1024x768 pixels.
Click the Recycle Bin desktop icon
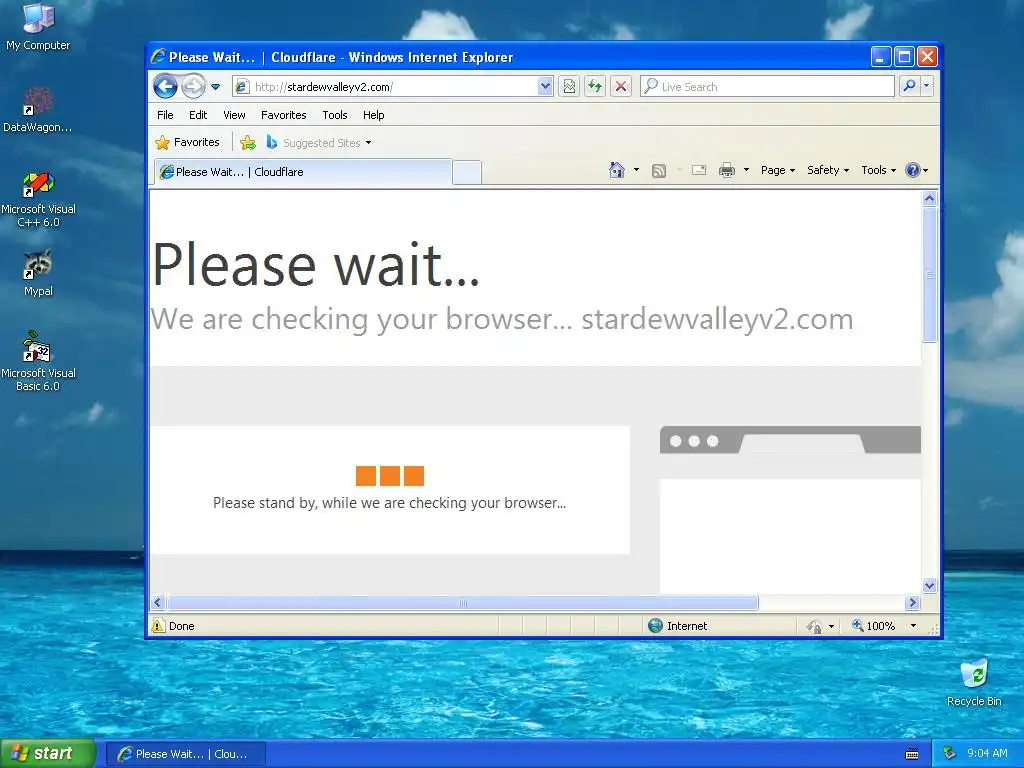click(x=974, y=683)
